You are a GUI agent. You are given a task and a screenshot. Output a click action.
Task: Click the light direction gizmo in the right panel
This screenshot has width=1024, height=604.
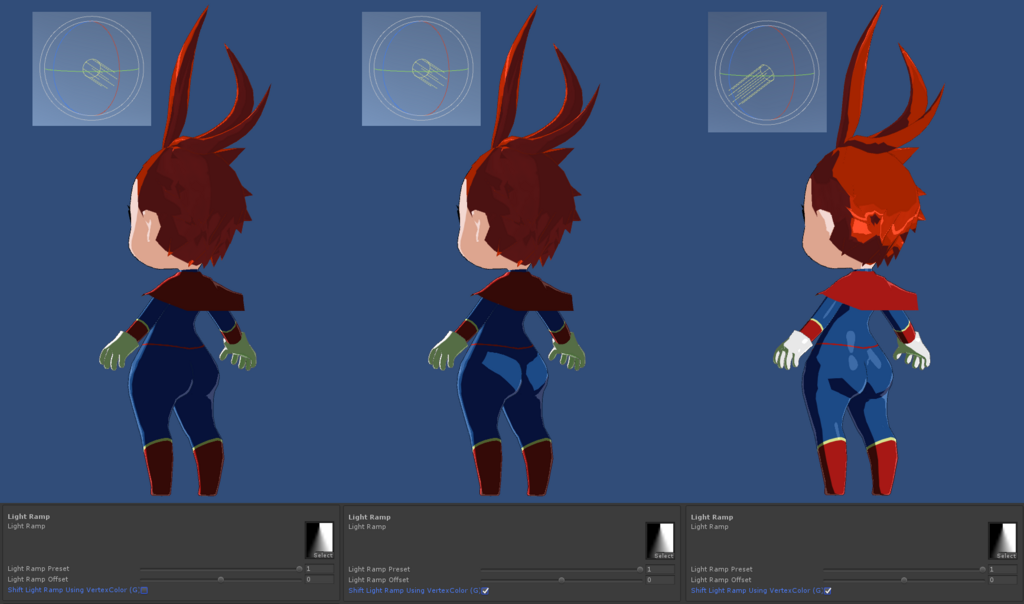click(767, 72)
